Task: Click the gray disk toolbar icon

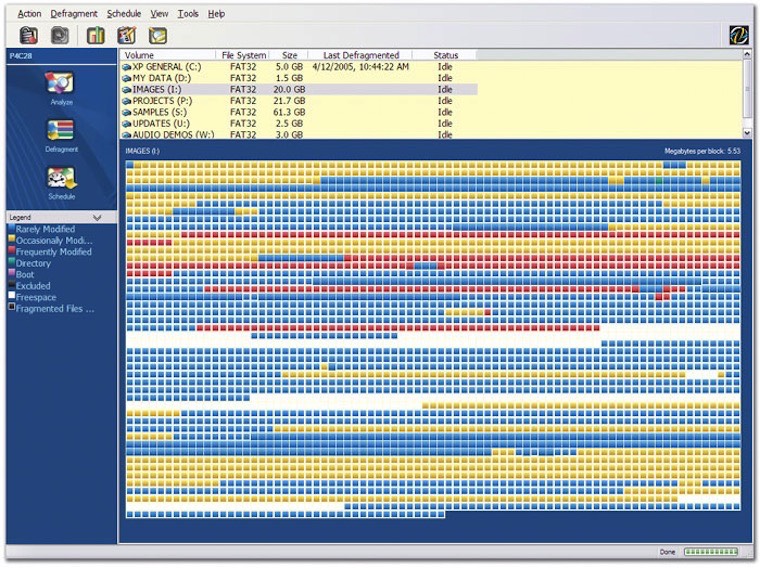Action: click(x=60, y=35)
